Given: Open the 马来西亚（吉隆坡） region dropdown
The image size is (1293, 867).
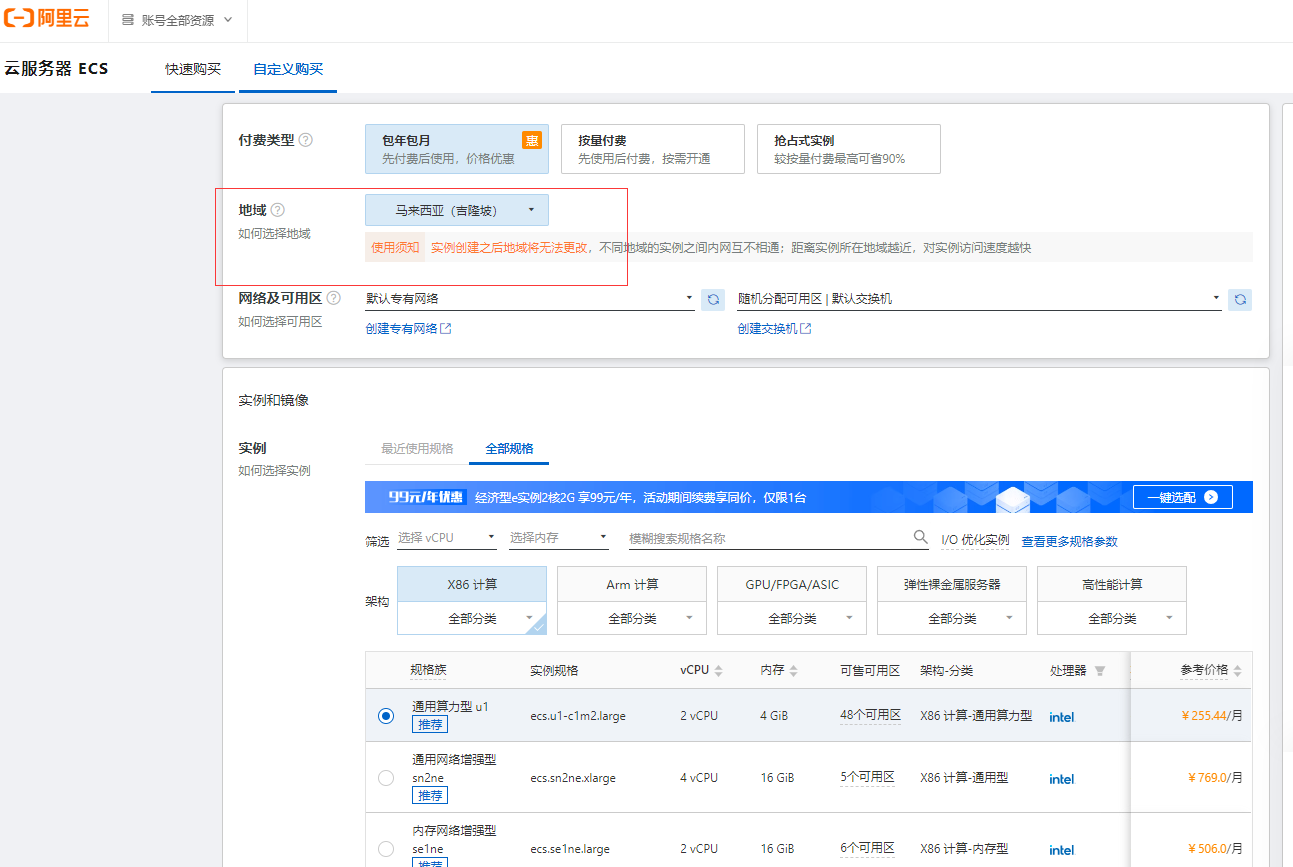Looking at the screenshot, I should point(457,210).
